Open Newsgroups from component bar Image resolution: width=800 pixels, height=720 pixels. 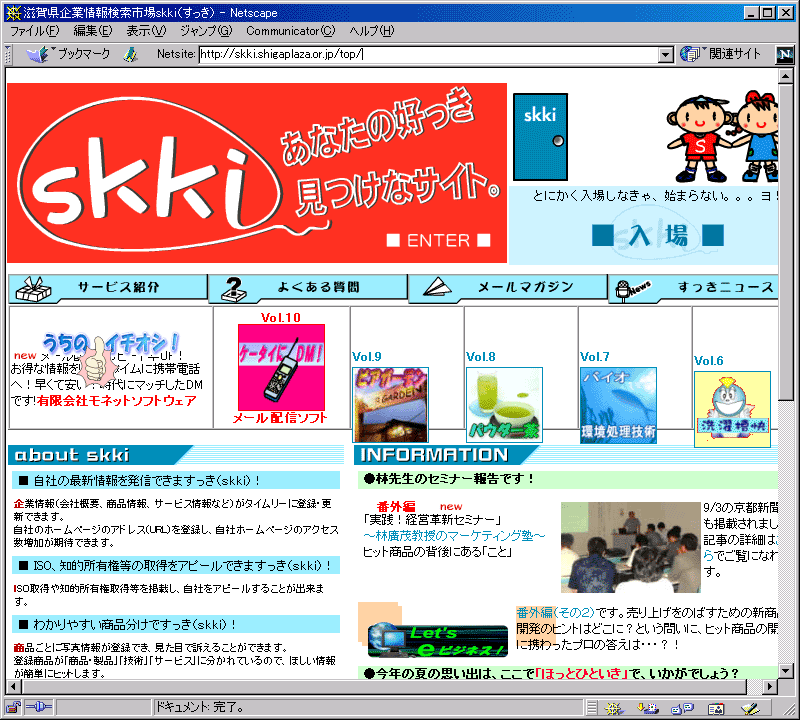(x=682, y=708)
